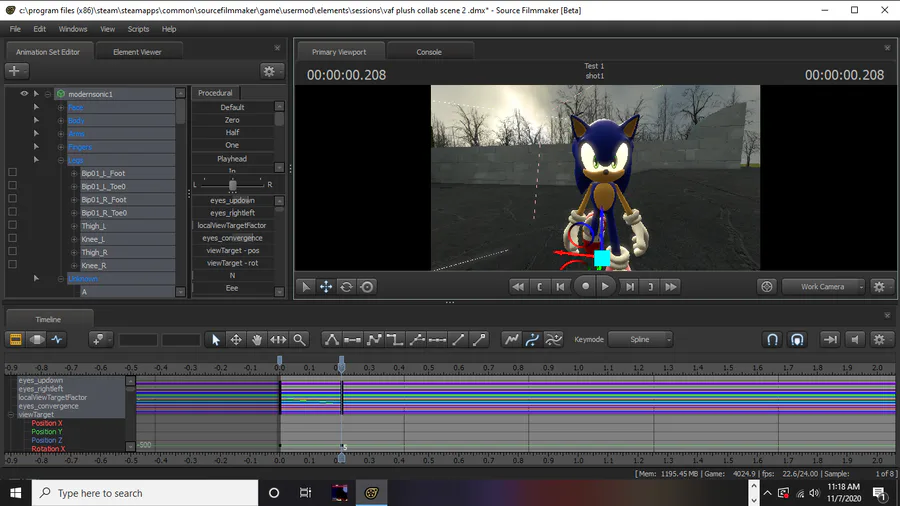Tick the checkbox beside Bip01_R_Foot

click(13, 198)
